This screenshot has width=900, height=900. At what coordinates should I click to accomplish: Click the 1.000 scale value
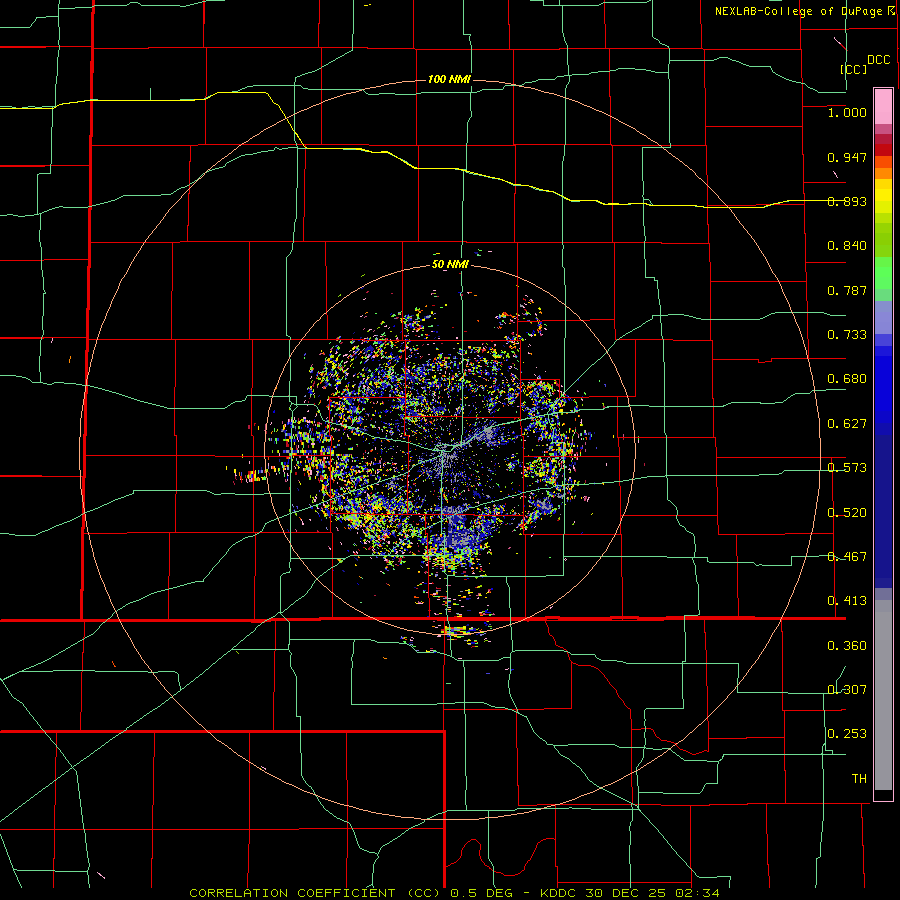click(x=847, y=113)
